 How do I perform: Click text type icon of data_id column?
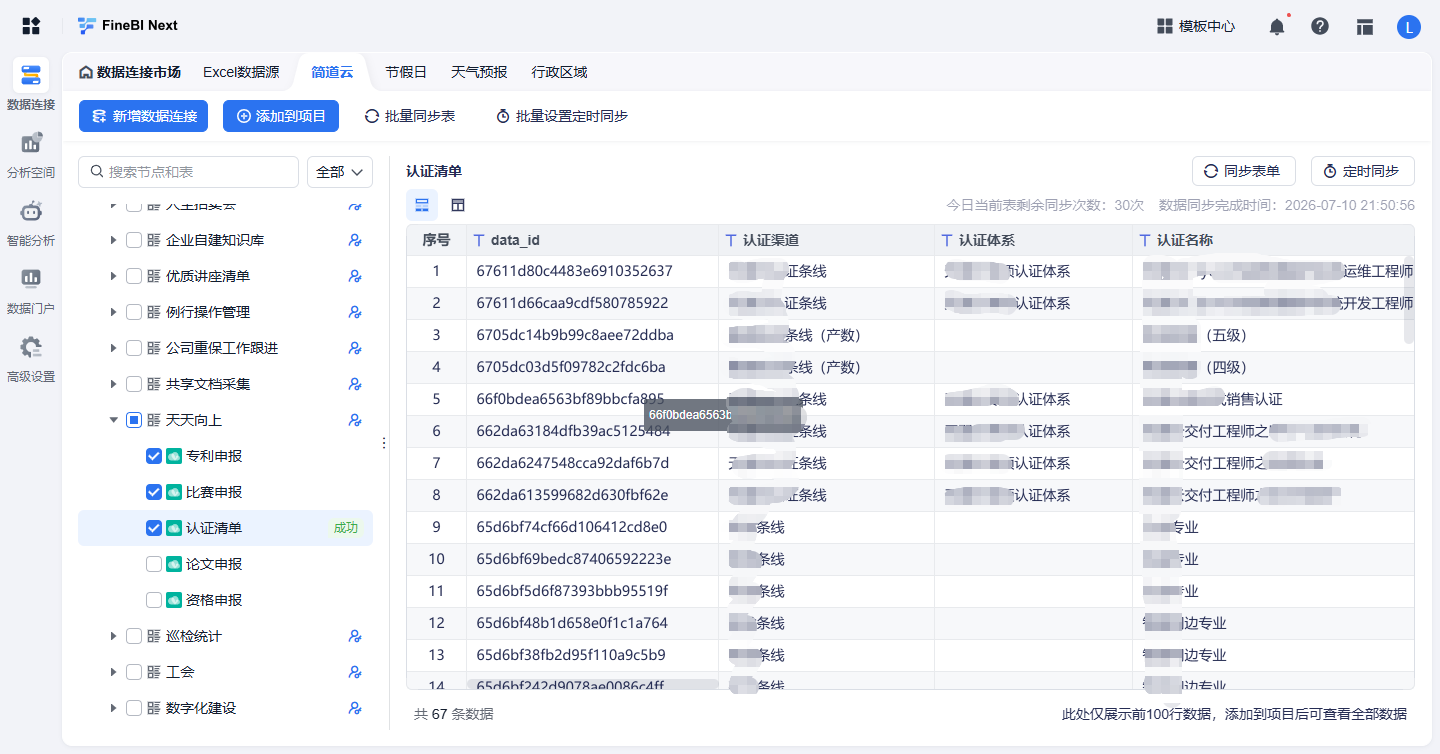click(479, 240)
